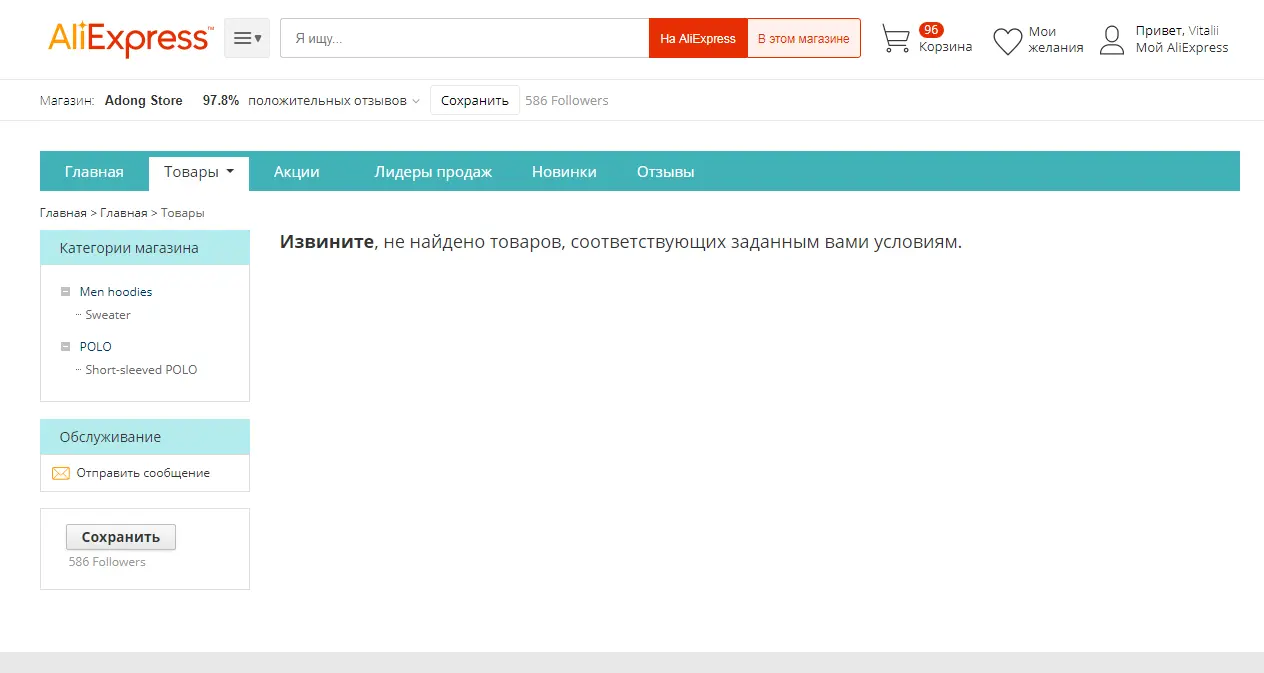Click the AliExpress logo

pyautogui.click(x=130, y=38)
